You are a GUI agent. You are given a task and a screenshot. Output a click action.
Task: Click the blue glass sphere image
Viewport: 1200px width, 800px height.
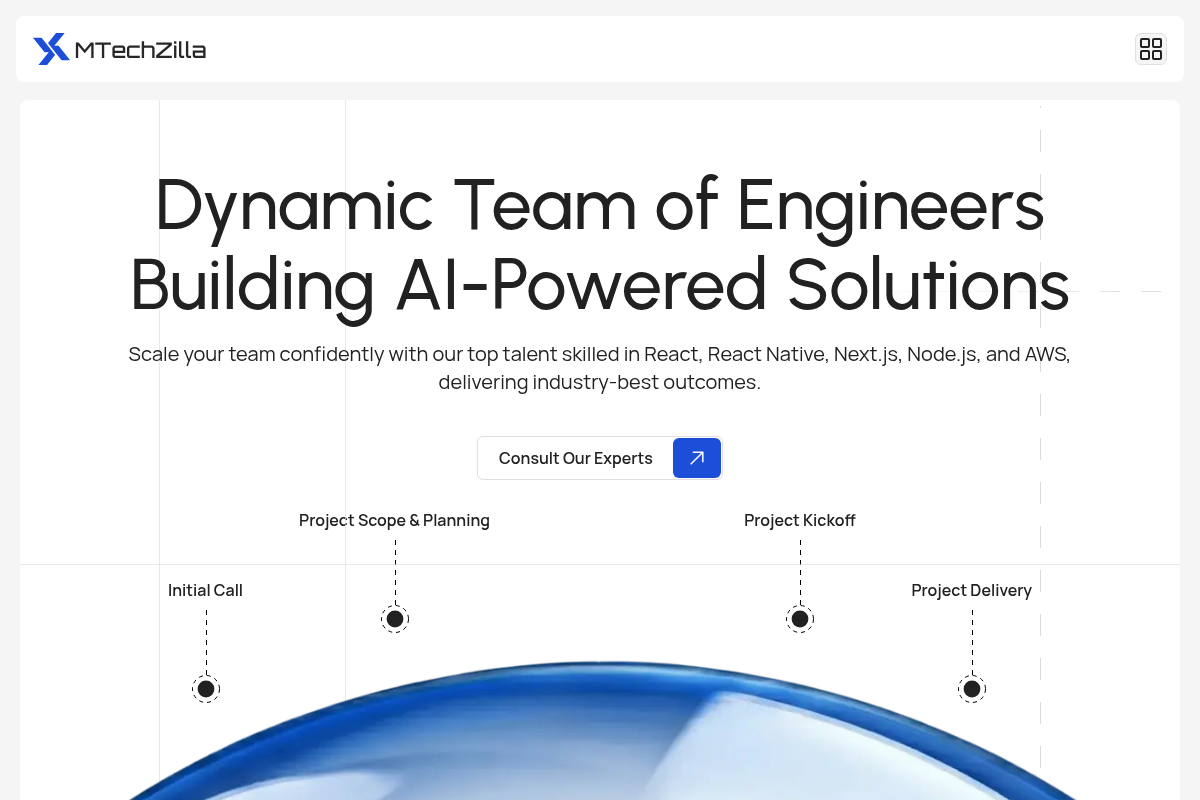pyautogui.click(x=600, y=740)
